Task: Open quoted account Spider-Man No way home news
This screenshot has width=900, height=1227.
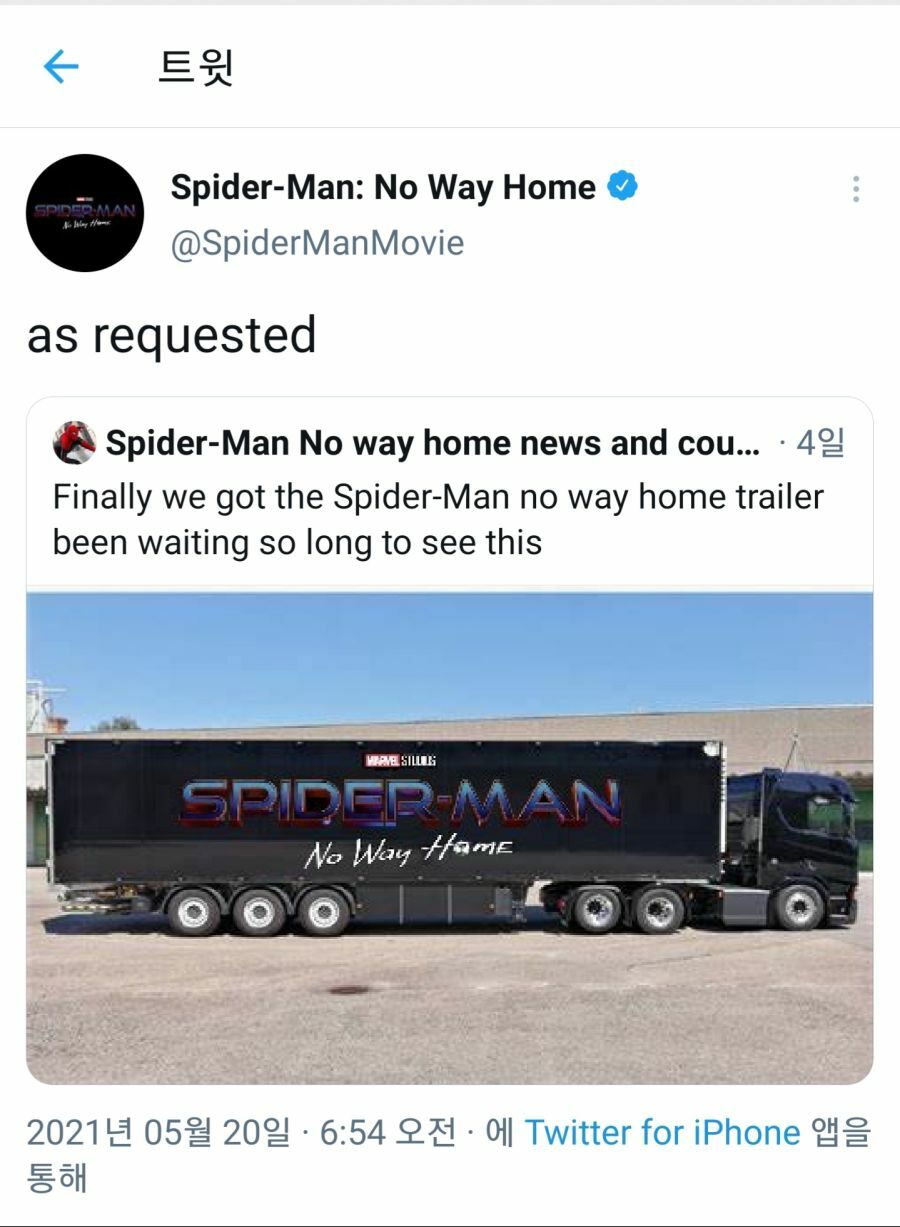Action: (x=433, y=443)
